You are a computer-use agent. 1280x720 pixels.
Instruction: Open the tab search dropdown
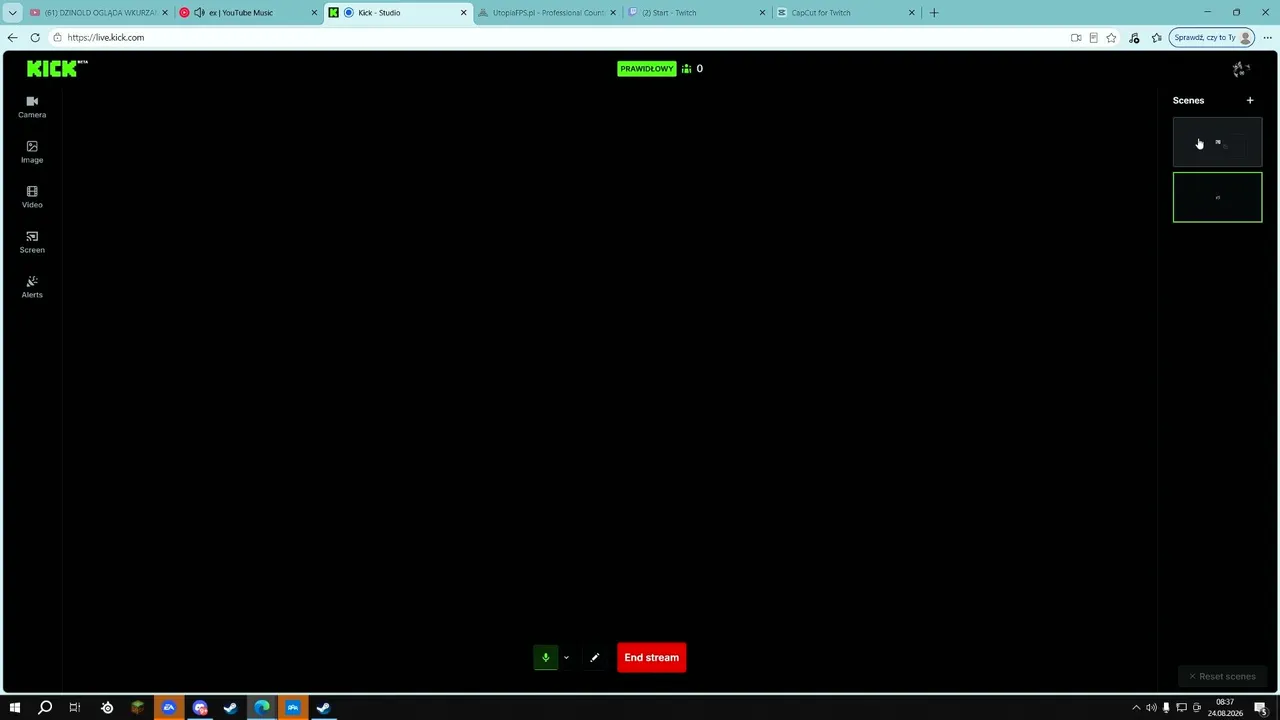tap(12, 13)
